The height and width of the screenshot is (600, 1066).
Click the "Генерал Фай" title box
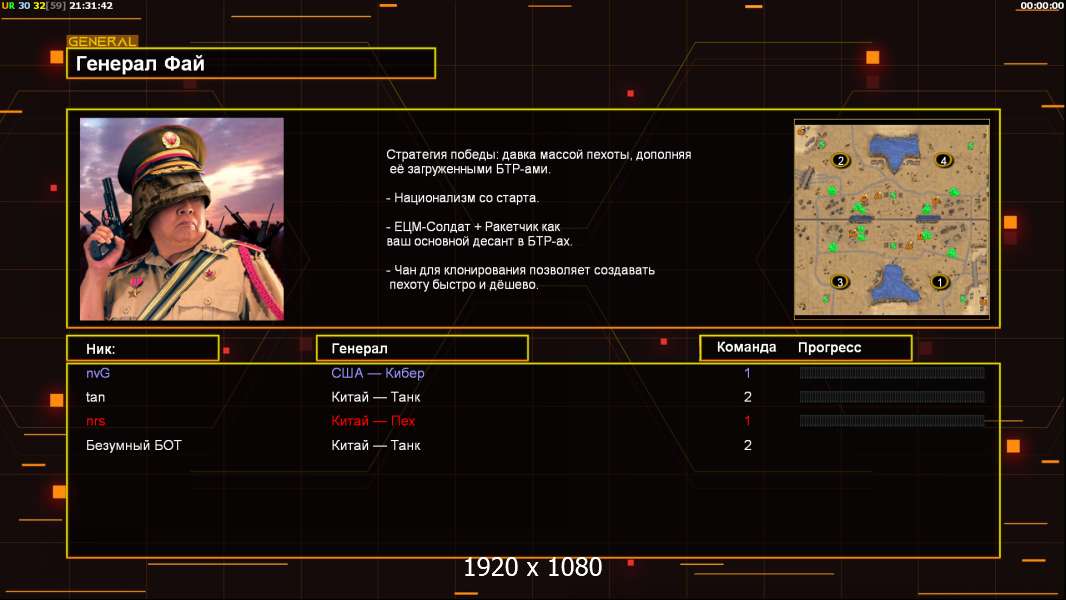tap(251, 63)
